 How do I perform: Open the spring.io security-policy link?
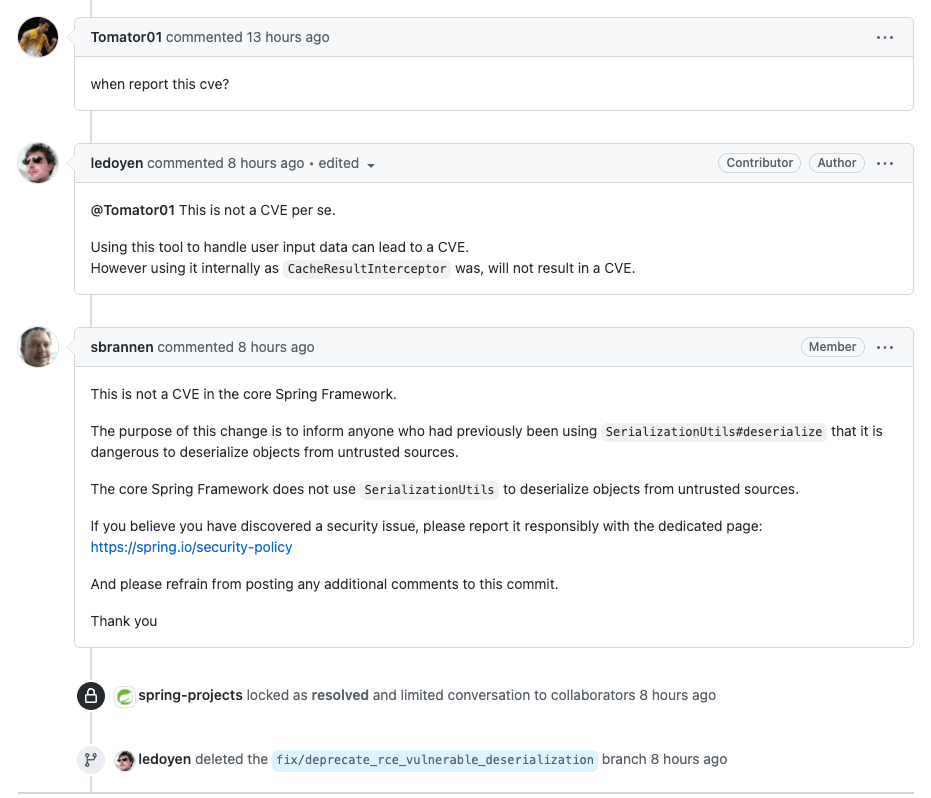coord(191,547)
